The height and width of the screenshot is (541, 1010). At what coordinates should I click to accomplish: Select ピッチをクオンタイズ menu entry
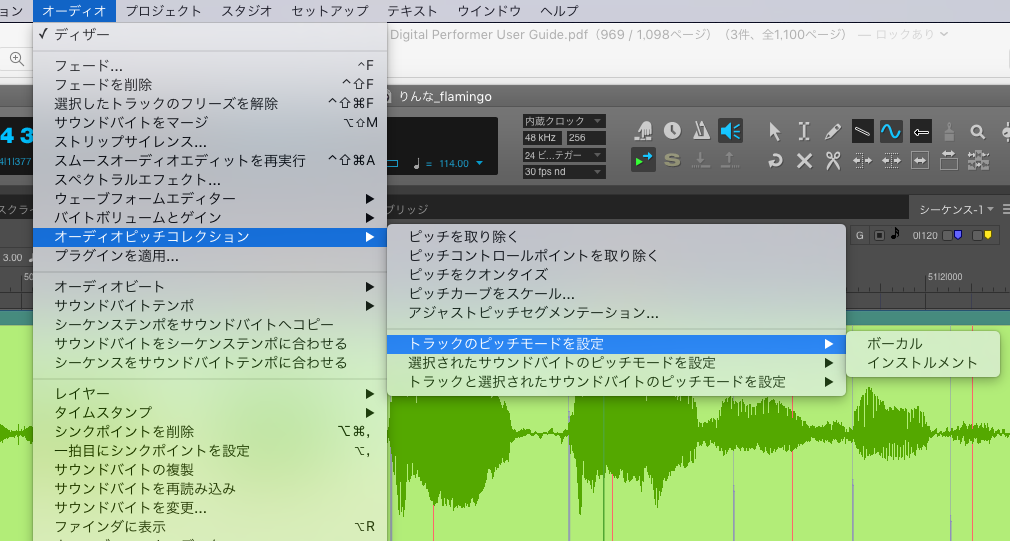[616, 275]
